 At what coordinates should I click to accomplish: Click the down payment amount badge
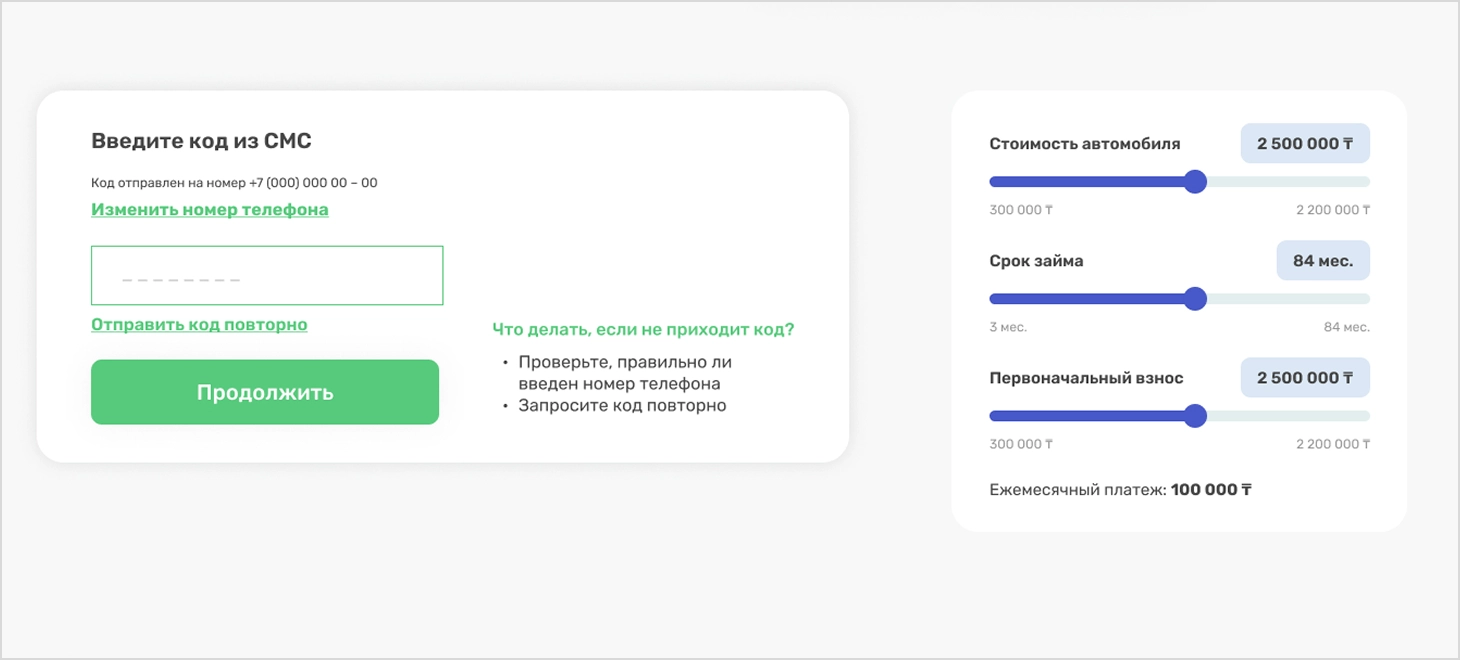[1304, 377]
